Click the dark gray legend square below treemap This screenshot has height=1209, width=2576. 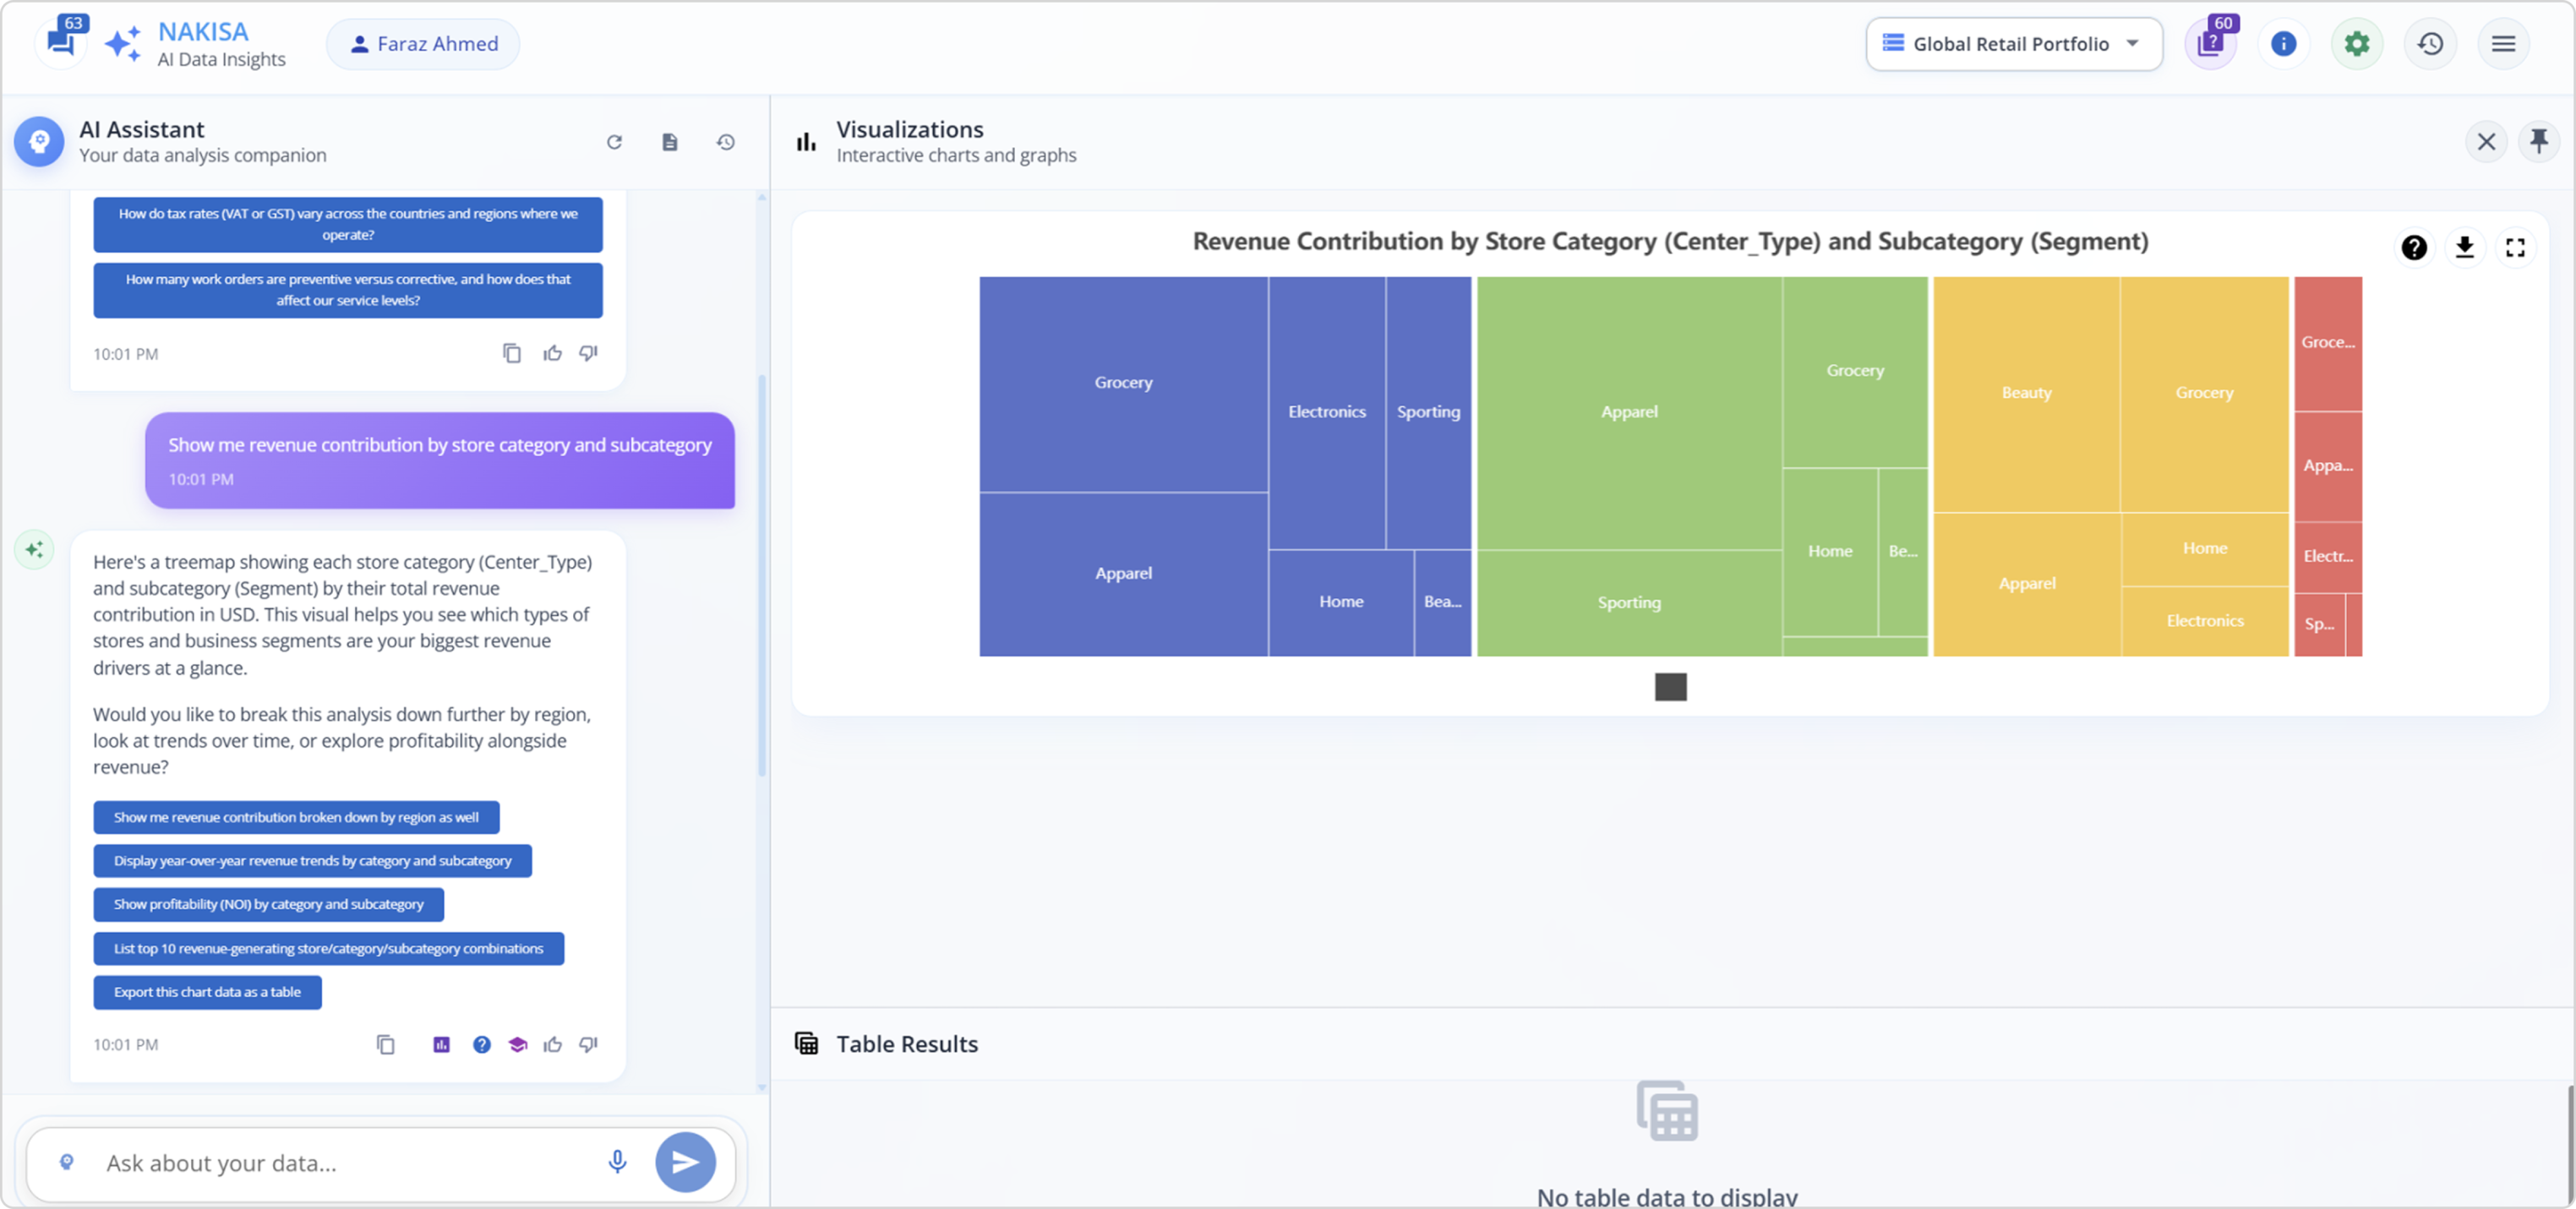pyautogui.click(x=1670, y=687)
